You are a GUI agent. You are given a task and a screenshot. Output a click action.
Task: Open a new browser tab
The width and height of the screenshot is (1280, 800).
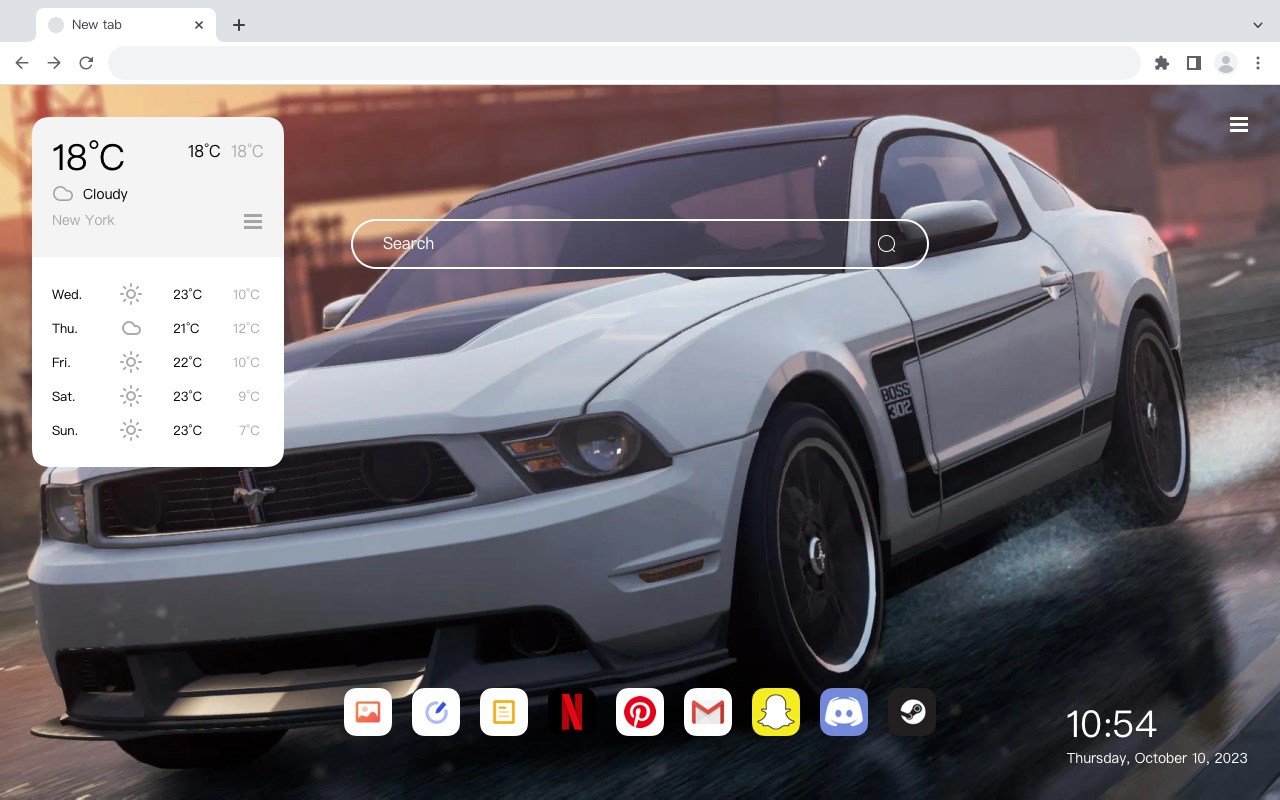click(x=238, y=25)
